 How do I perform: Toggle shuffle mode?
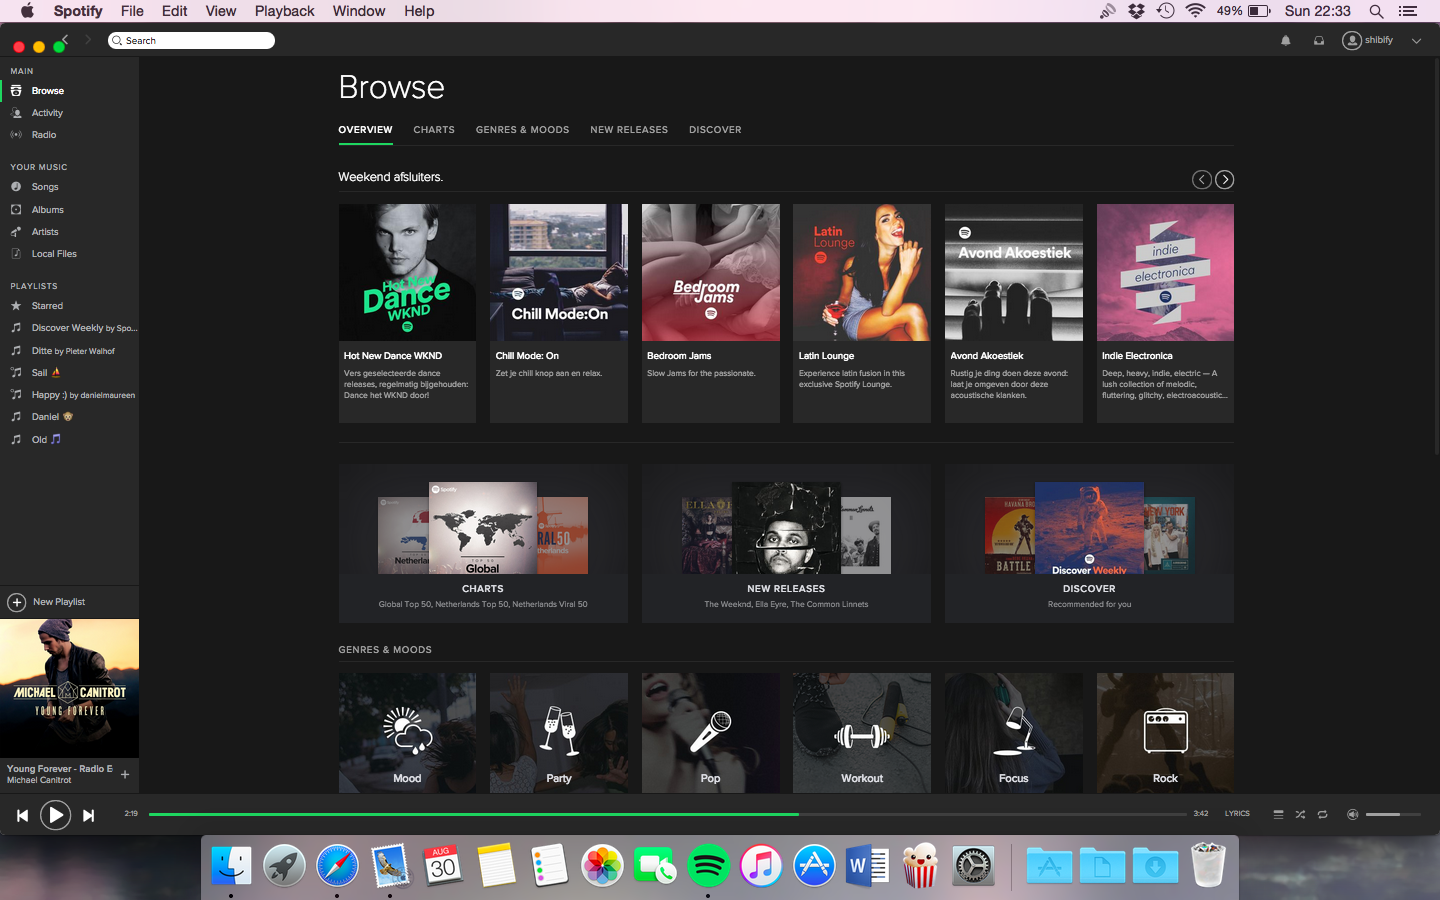(1300, 814)
